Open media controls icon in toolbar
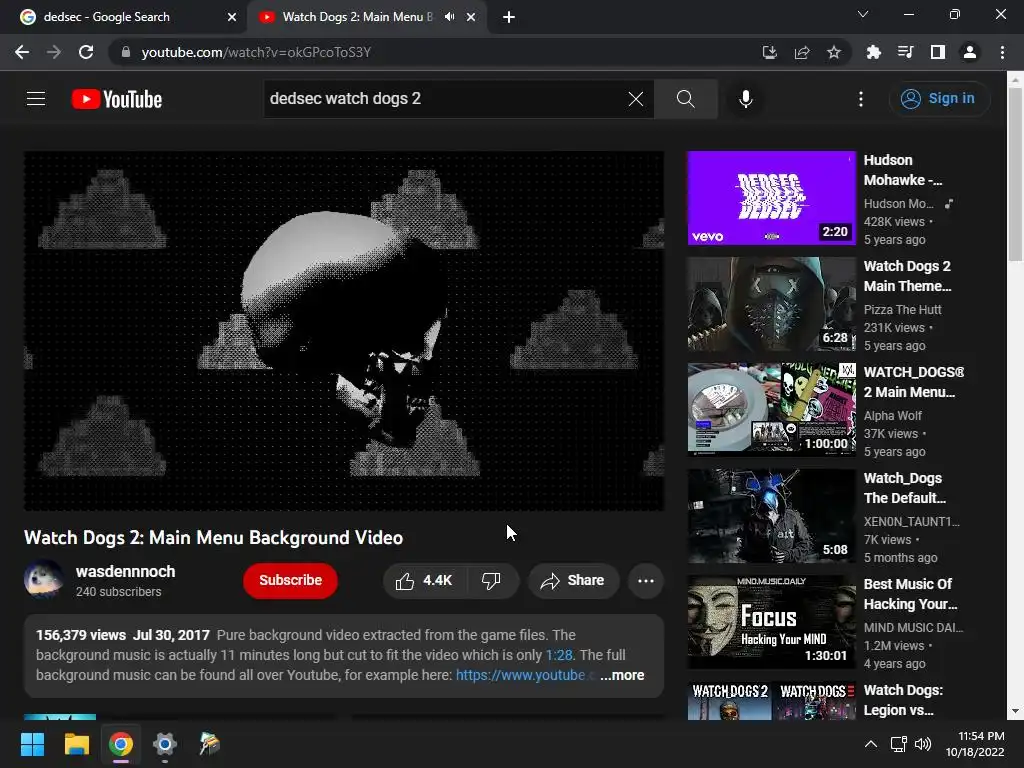This screenshot has width=1024, height=768. click(905, 52)
